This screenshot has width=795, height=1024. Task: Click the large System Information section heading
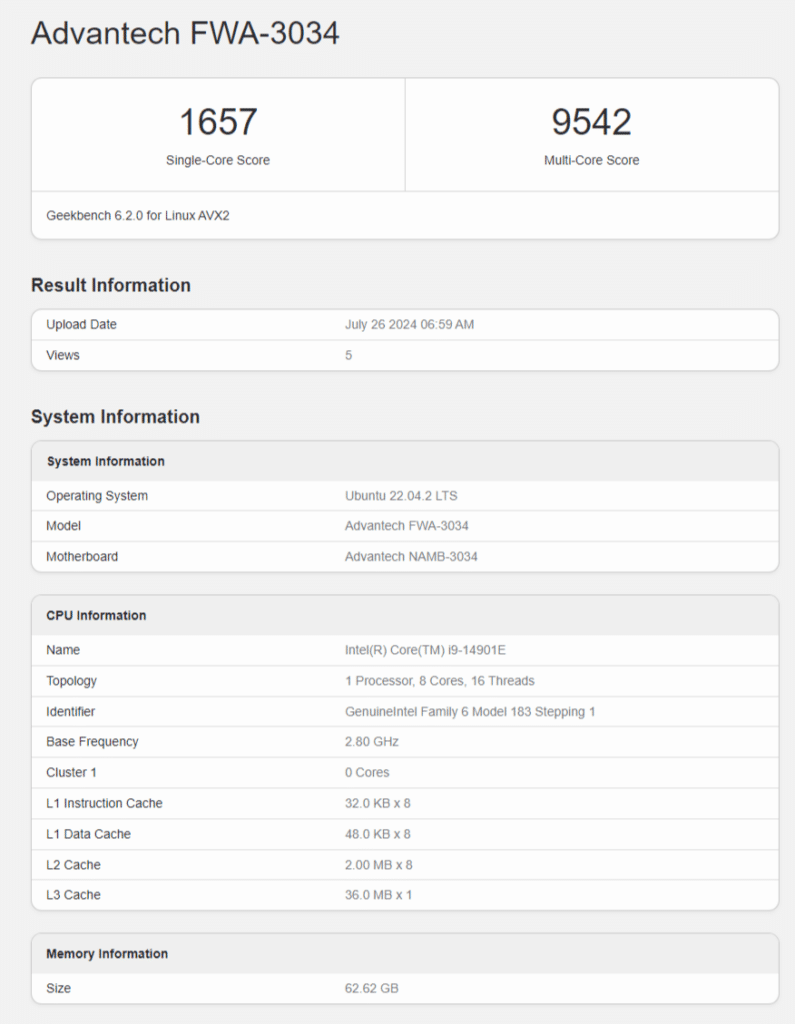116,417
